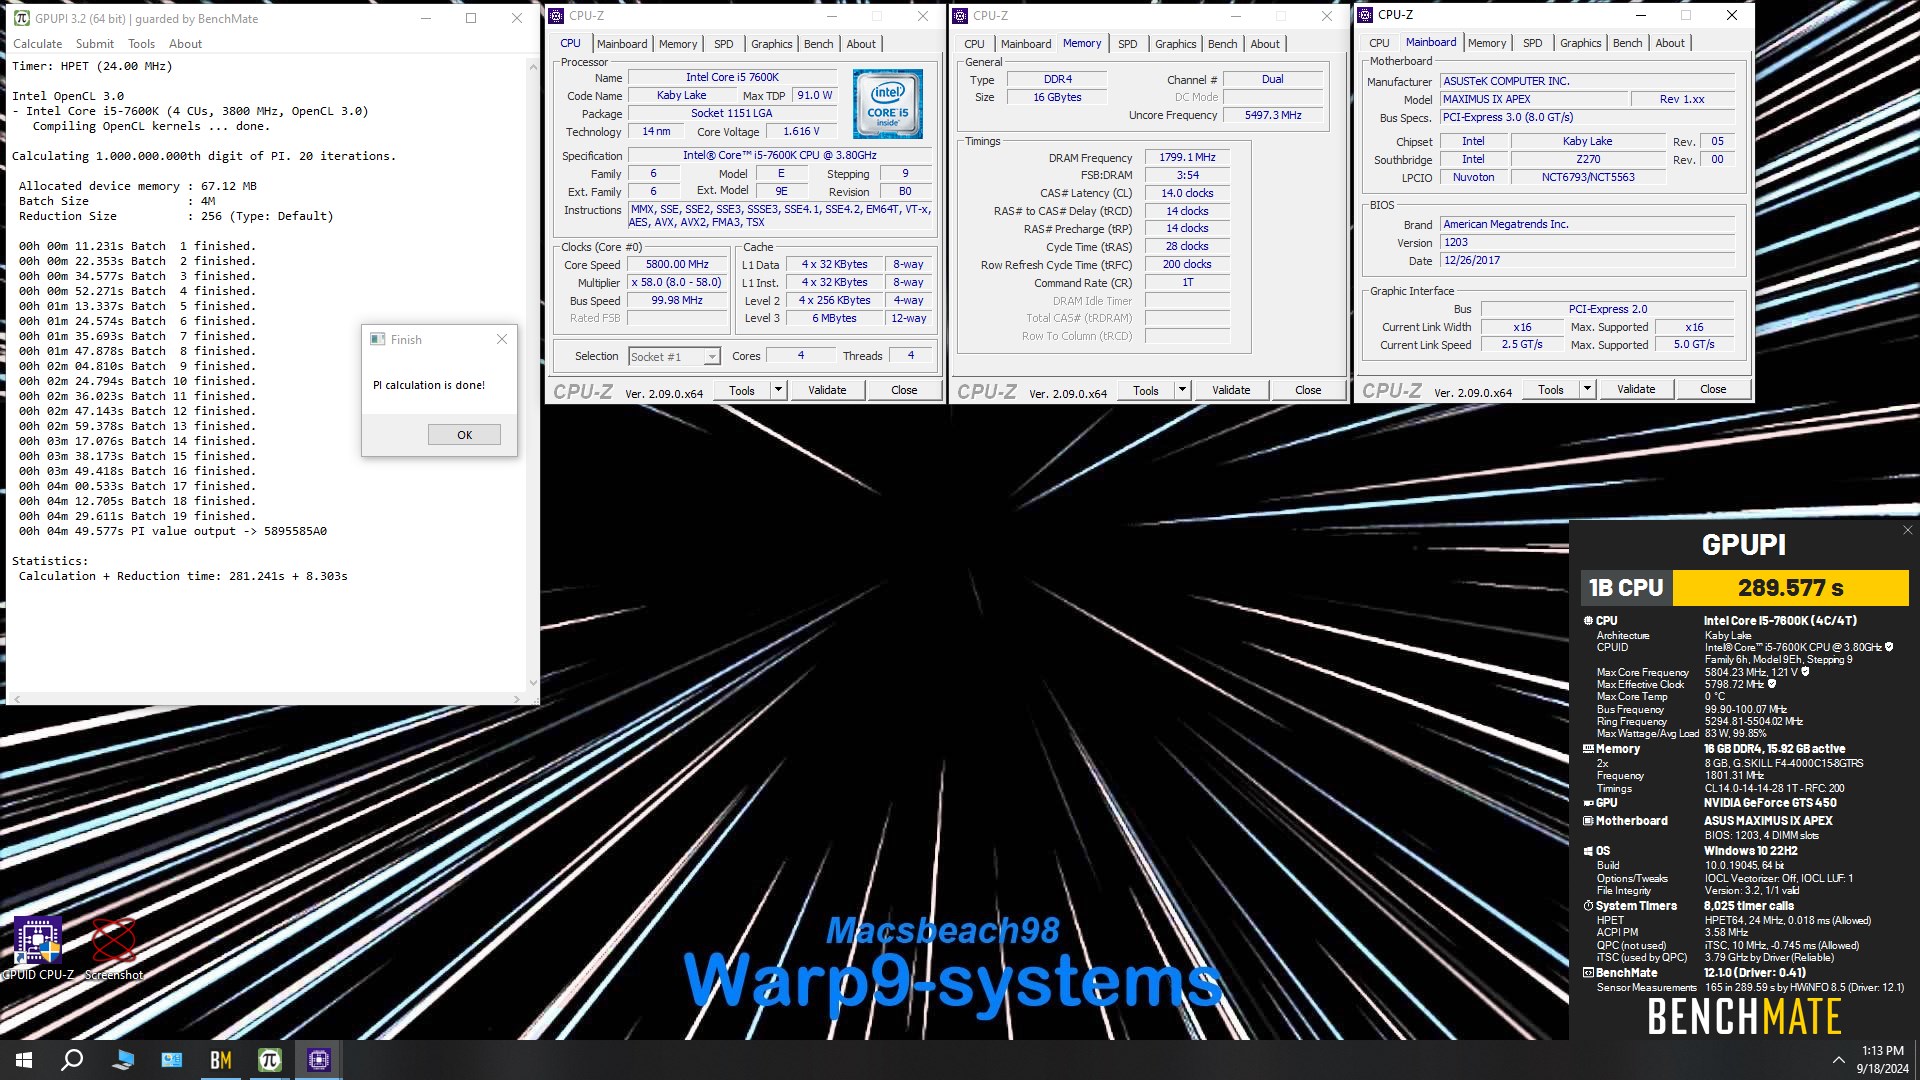Click the MAXIMUS IX APEX model field

coord(1532,99)
